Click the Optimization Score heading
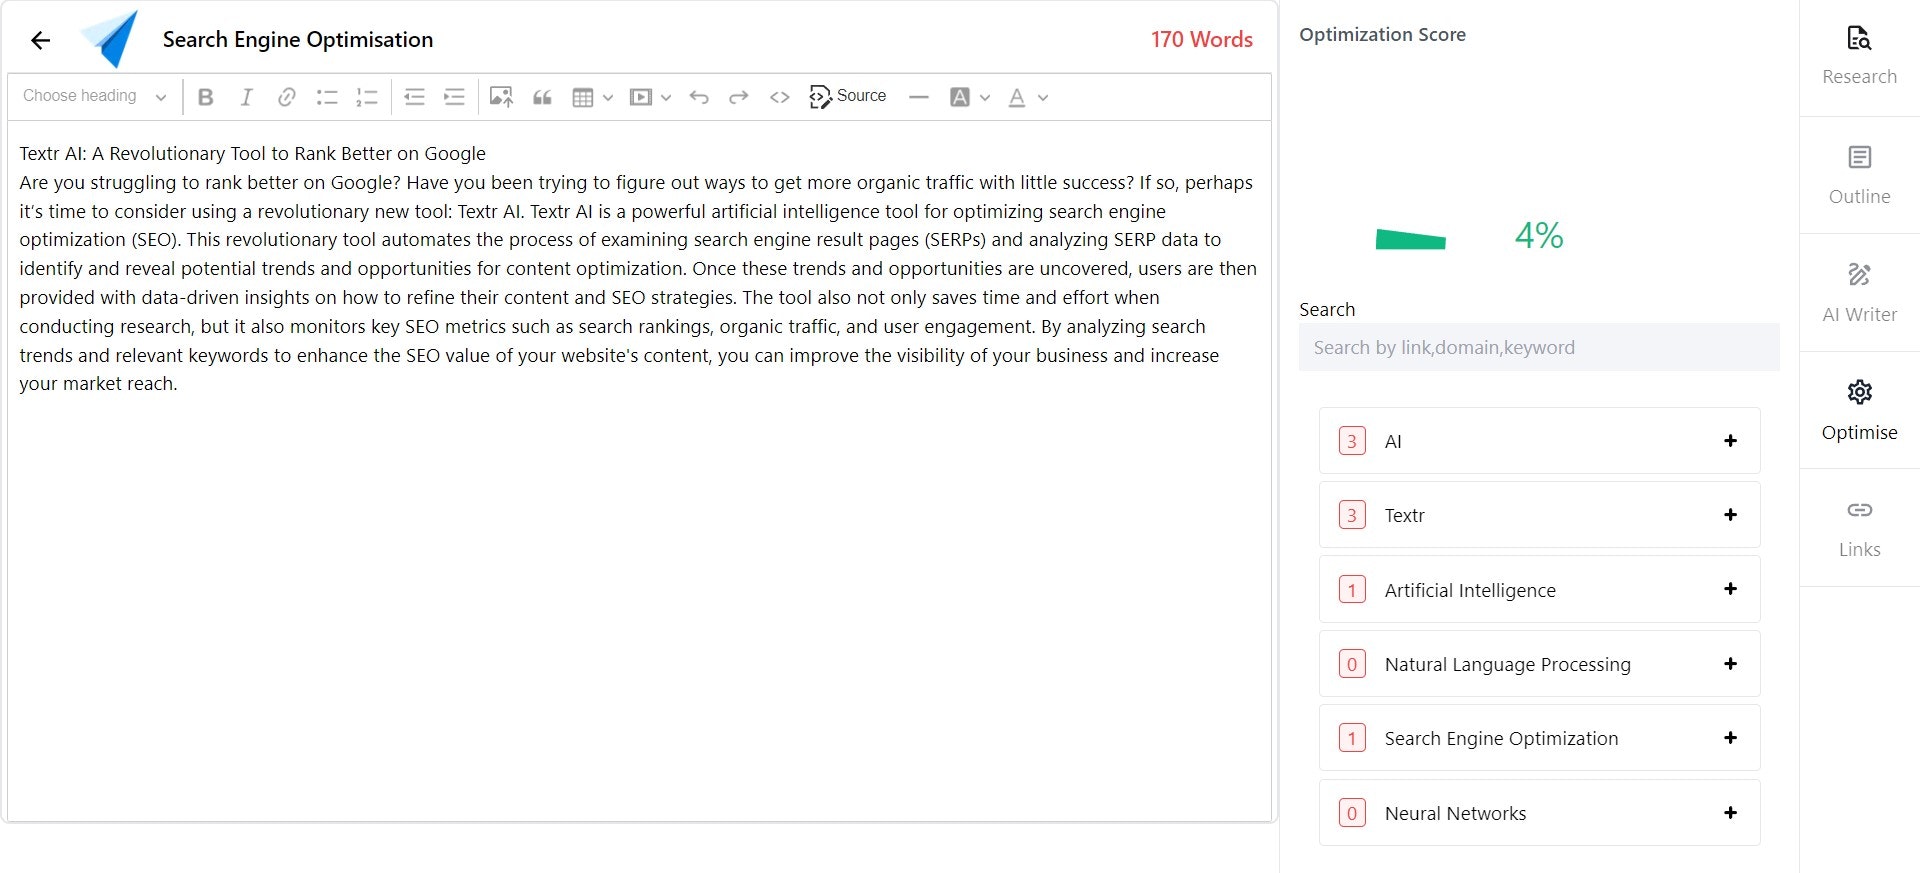Viewport: 1920px width, 873px height. (1382, 34)
